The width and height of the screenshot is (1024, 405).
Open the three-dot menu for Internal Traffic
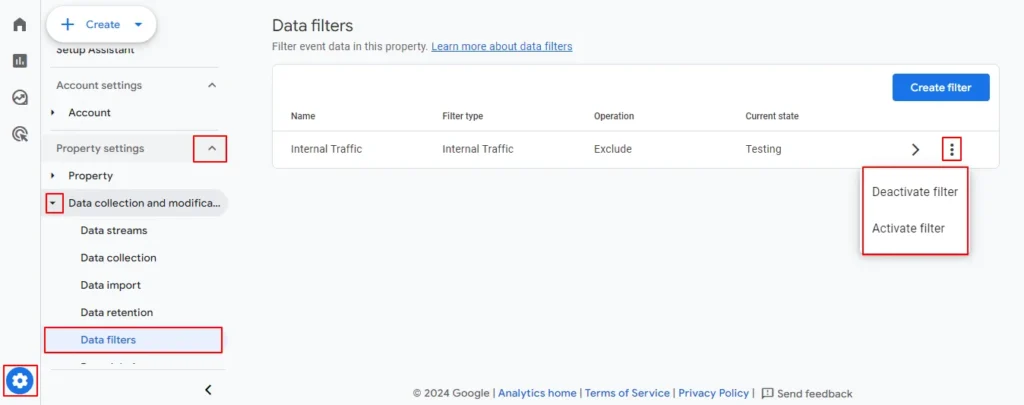point(952,149)
